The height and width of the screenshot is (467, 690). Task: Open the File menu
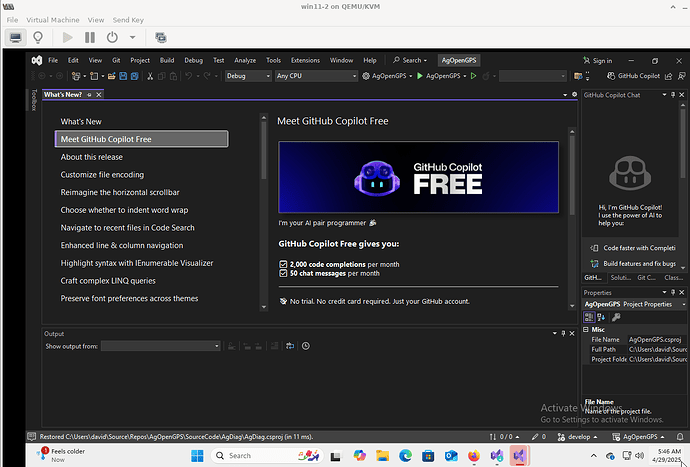click(53, 60)
